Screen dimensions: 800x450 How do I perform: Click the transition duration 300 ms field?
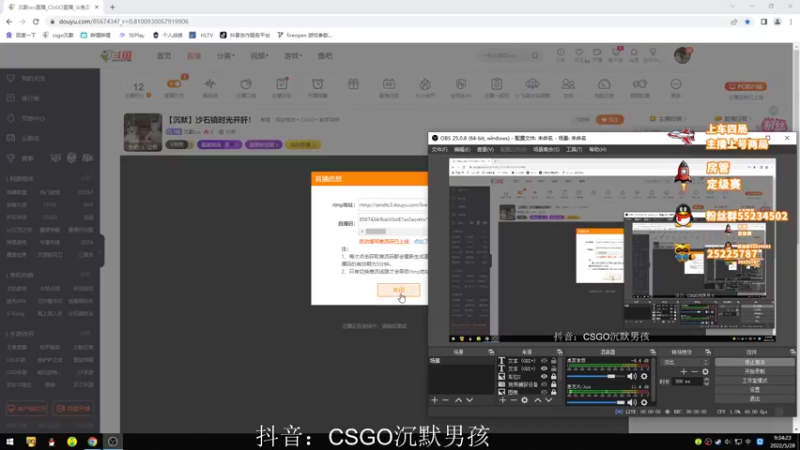click(687, 382)
